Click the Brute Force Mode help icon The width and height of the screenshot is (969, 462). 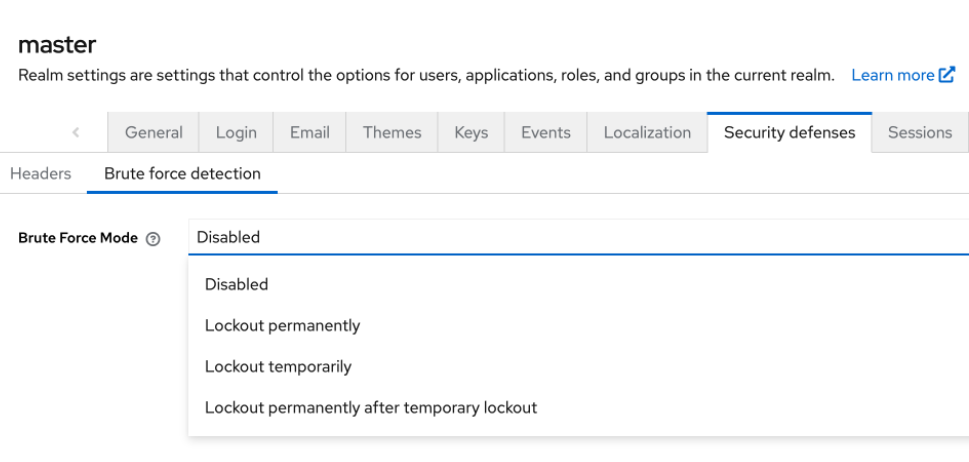(x=153, y=239)
